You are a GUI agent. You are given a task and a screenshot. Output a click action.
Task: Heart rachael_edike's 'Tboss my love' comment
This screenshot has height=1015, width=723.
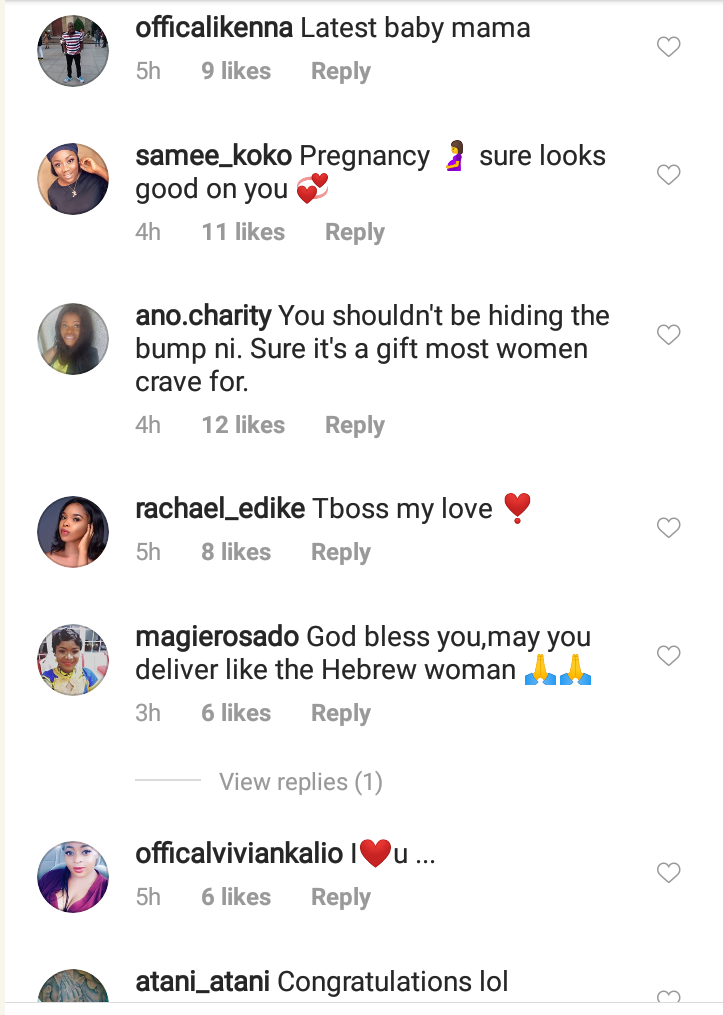coord(668,527)
